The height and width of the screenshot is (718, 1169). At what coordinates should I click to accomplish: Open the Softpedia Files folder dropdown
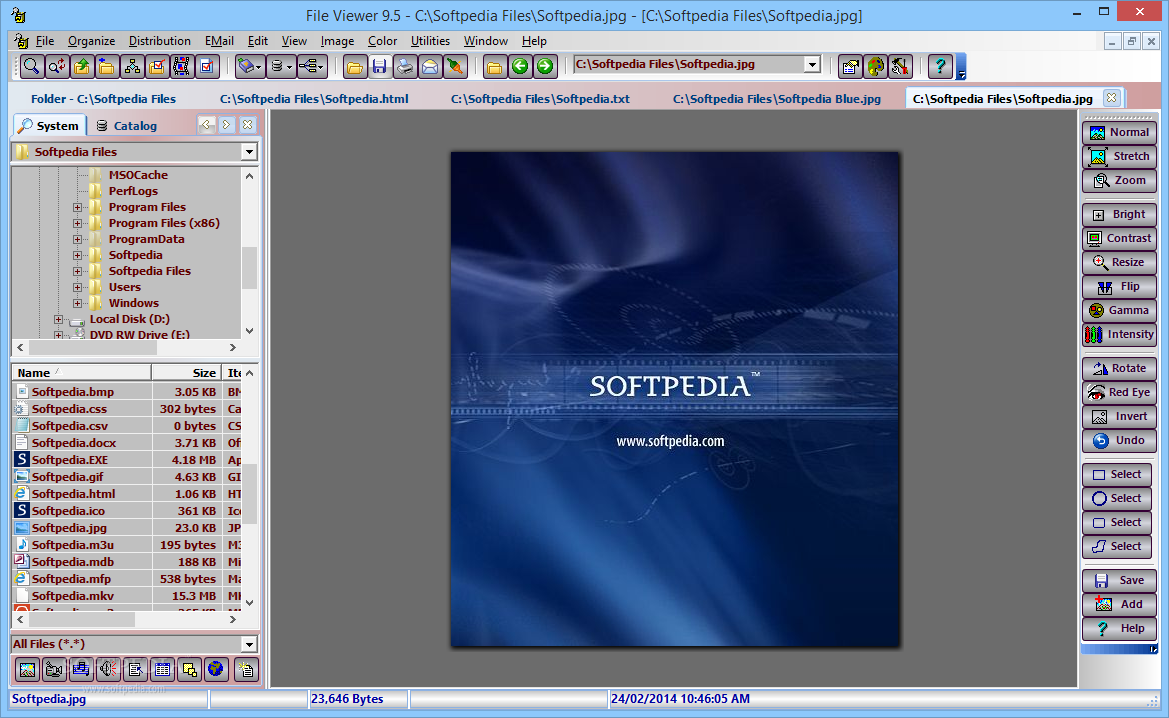tap(249, 152)
